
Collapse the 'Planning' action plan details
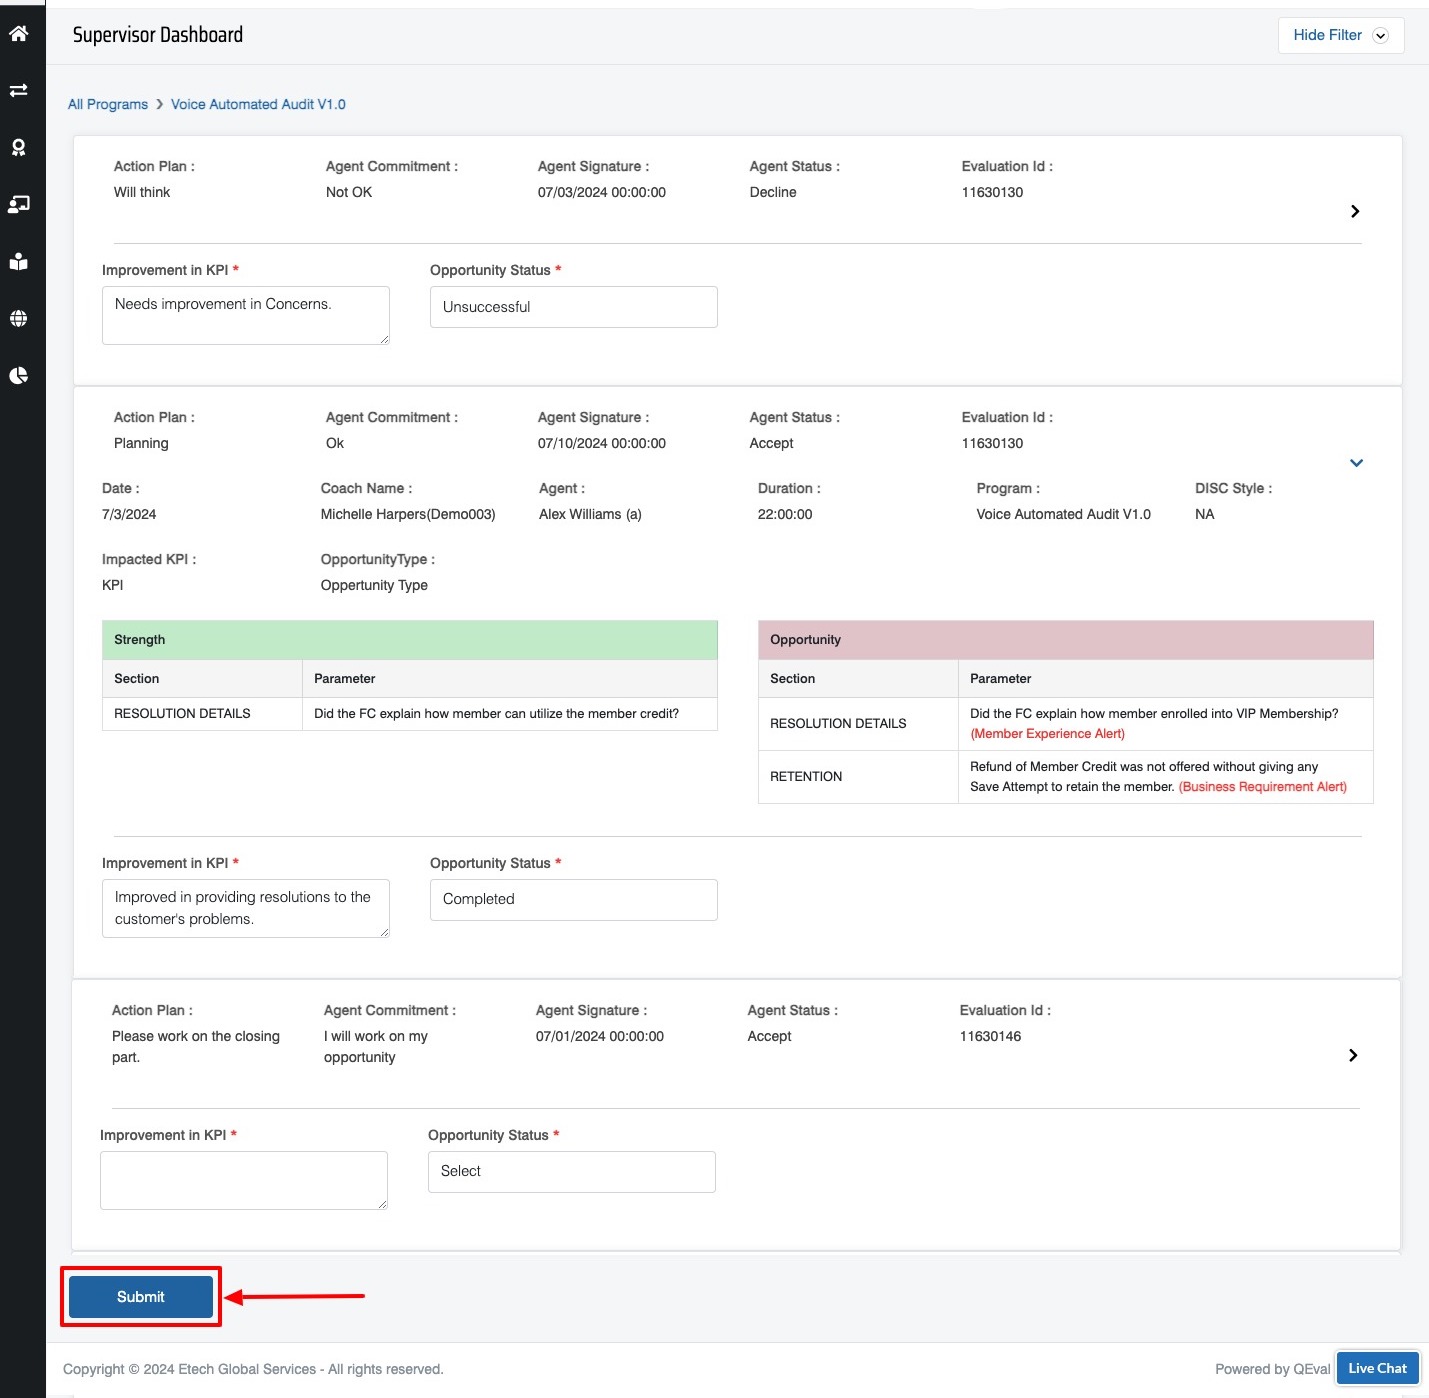point(1356,463)
